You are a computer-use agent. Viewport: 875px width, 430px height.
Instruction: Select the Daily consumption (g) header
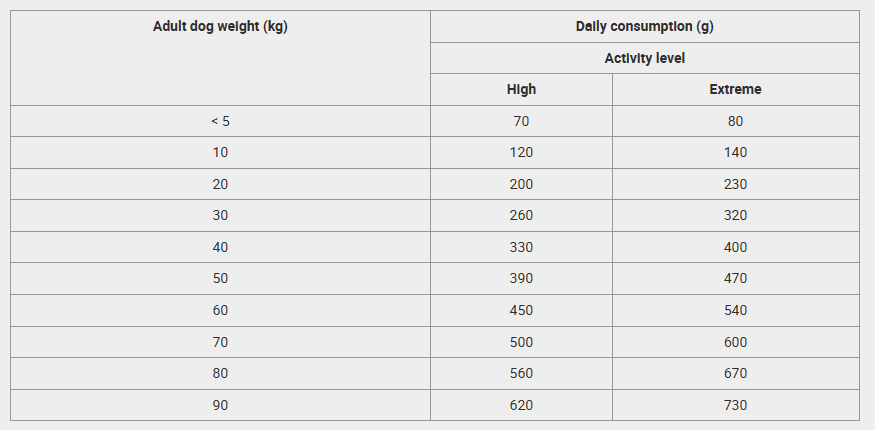644,26
